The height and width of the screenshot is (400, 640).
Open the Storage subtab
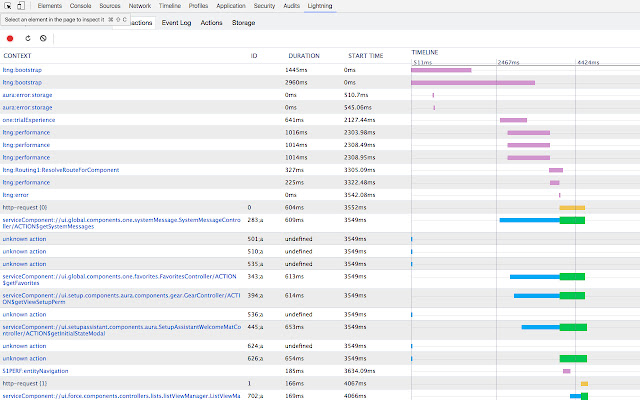(243, 22)
